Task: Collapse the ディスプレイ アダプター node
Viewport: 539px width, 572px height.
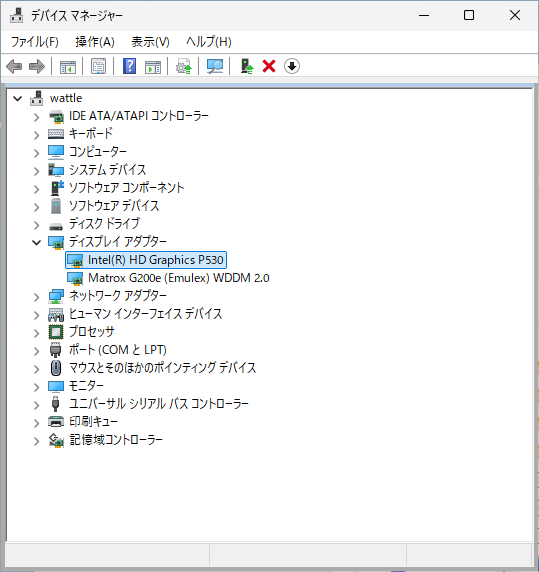Action: [36, 242]
